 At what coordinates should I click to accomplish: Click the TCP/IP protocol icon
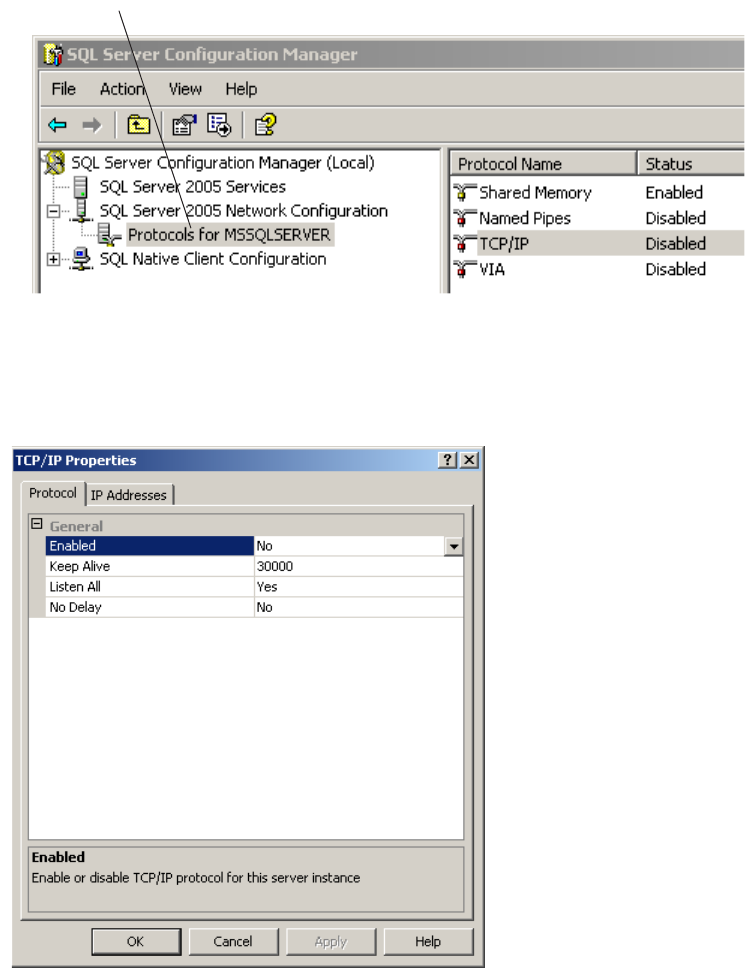[x=464, y=244]
